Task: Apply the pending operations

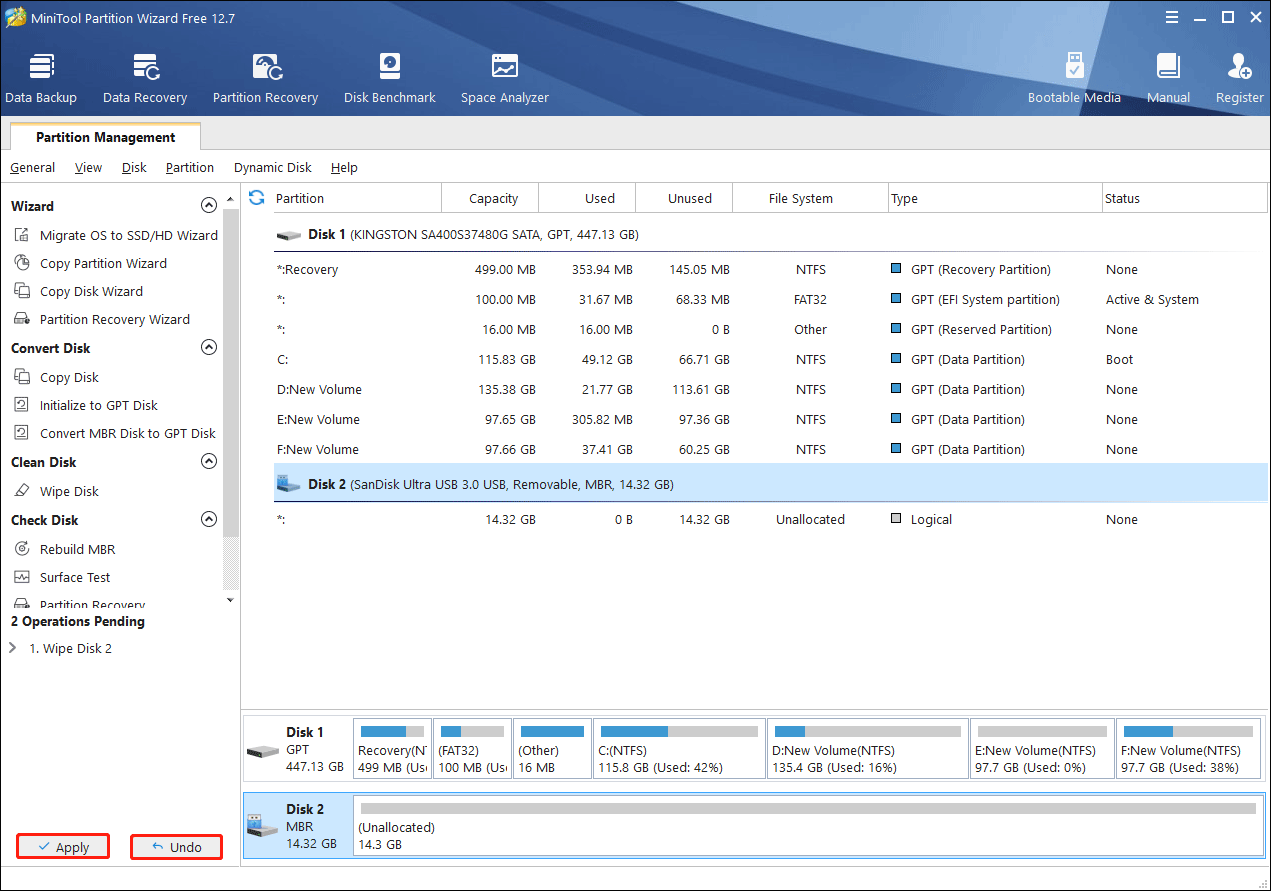Action: tap(63, 847)
